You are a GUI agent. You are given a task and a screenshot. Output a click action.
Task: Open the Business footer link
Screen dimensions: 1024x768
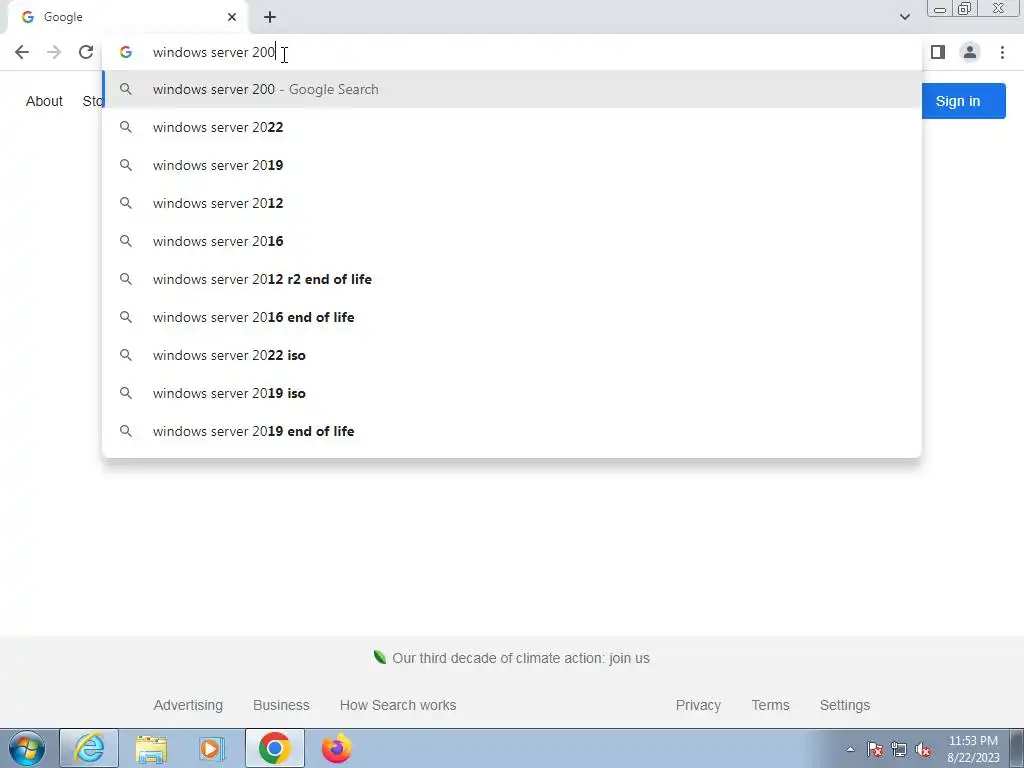[x=281, y=705]
